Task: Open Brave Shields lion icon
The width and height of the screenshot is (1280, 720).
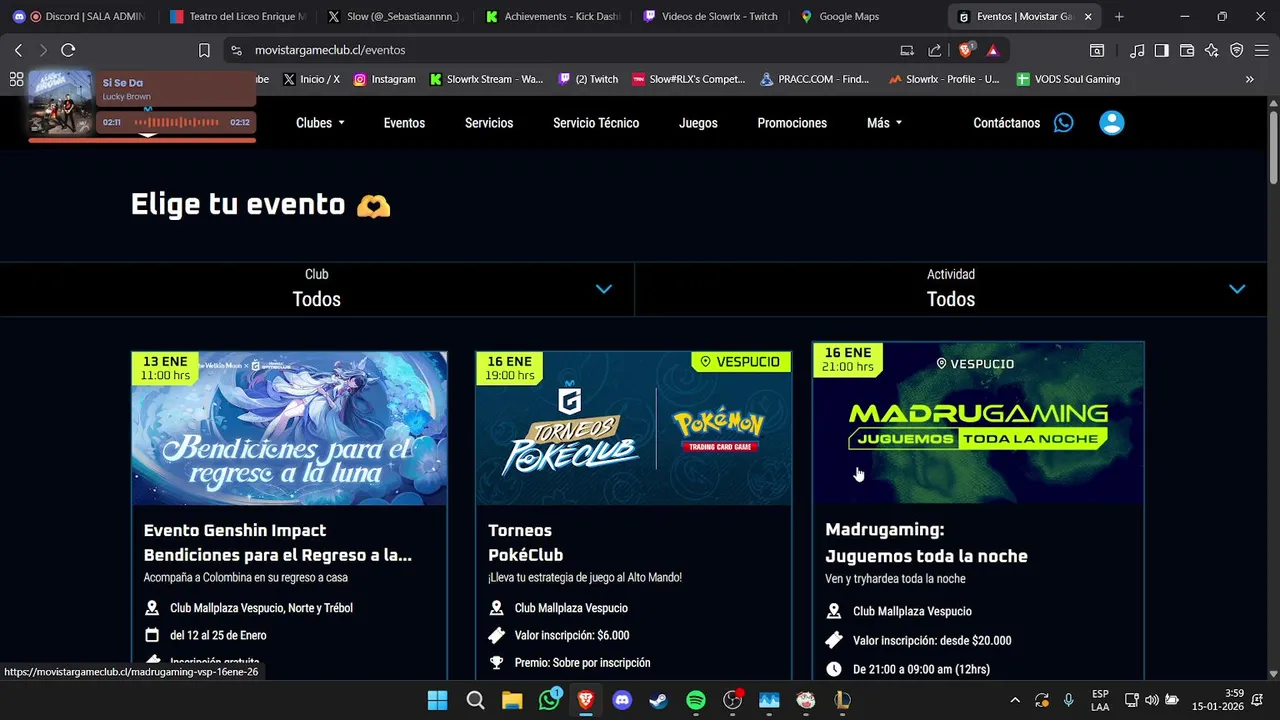Action: coord(966,50)
